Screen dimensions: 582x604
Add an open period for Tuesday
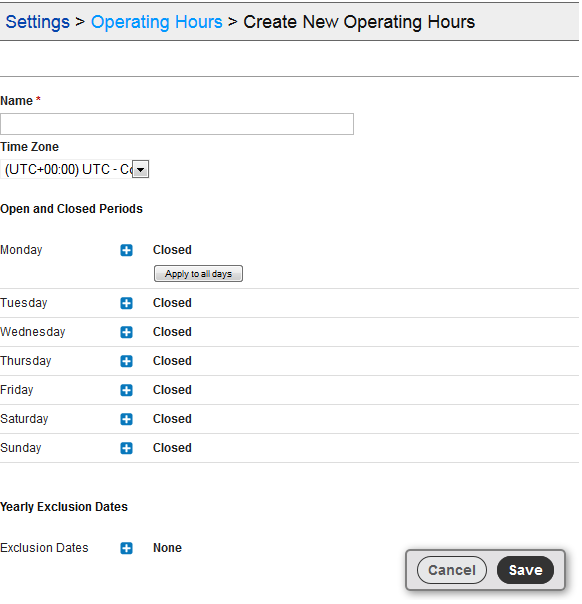click(x=126, y=304)
